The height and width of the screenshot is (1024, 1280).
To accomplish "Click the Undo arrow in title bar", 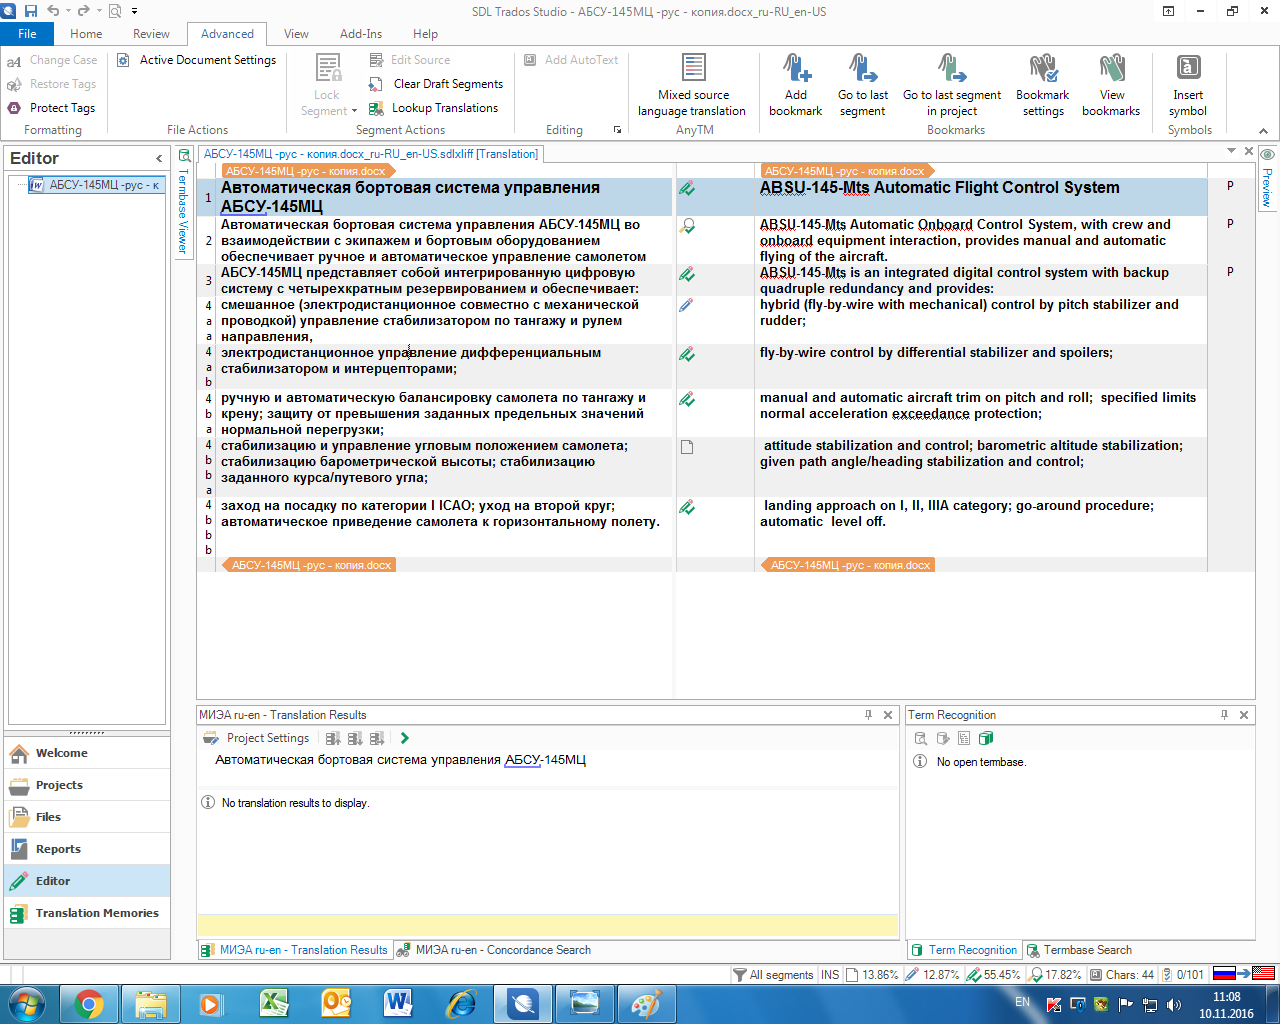I will (x=52, y=11).
